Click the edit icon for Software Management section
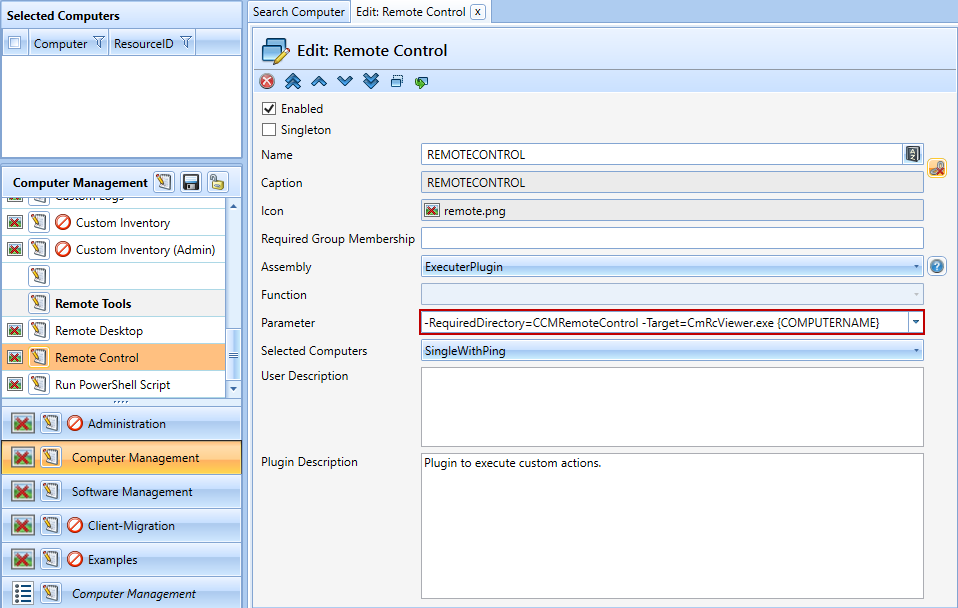This screenshot has width=958, height=608. click(51, 491)
